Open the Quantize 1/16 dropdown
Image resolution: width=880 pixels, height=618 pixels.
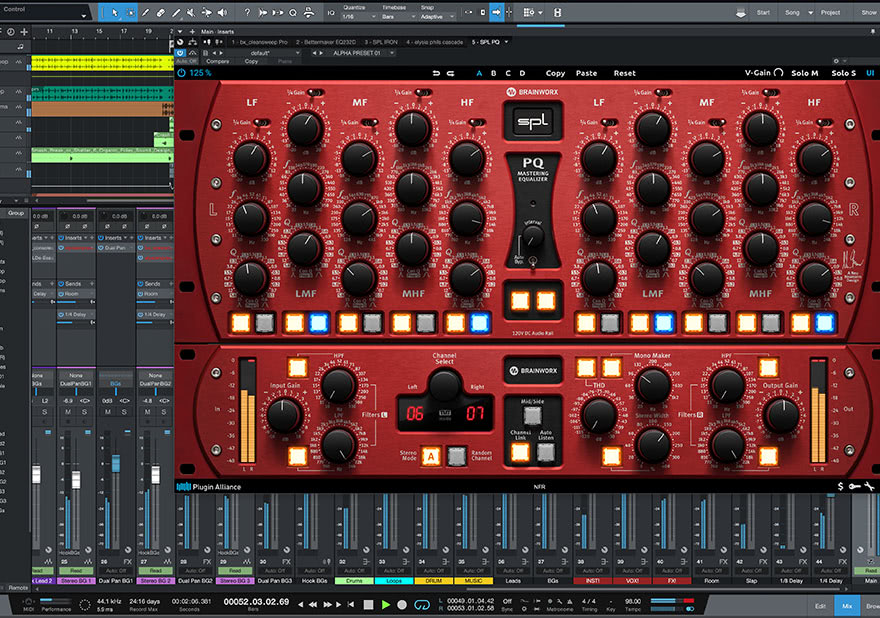pos(359,17)
